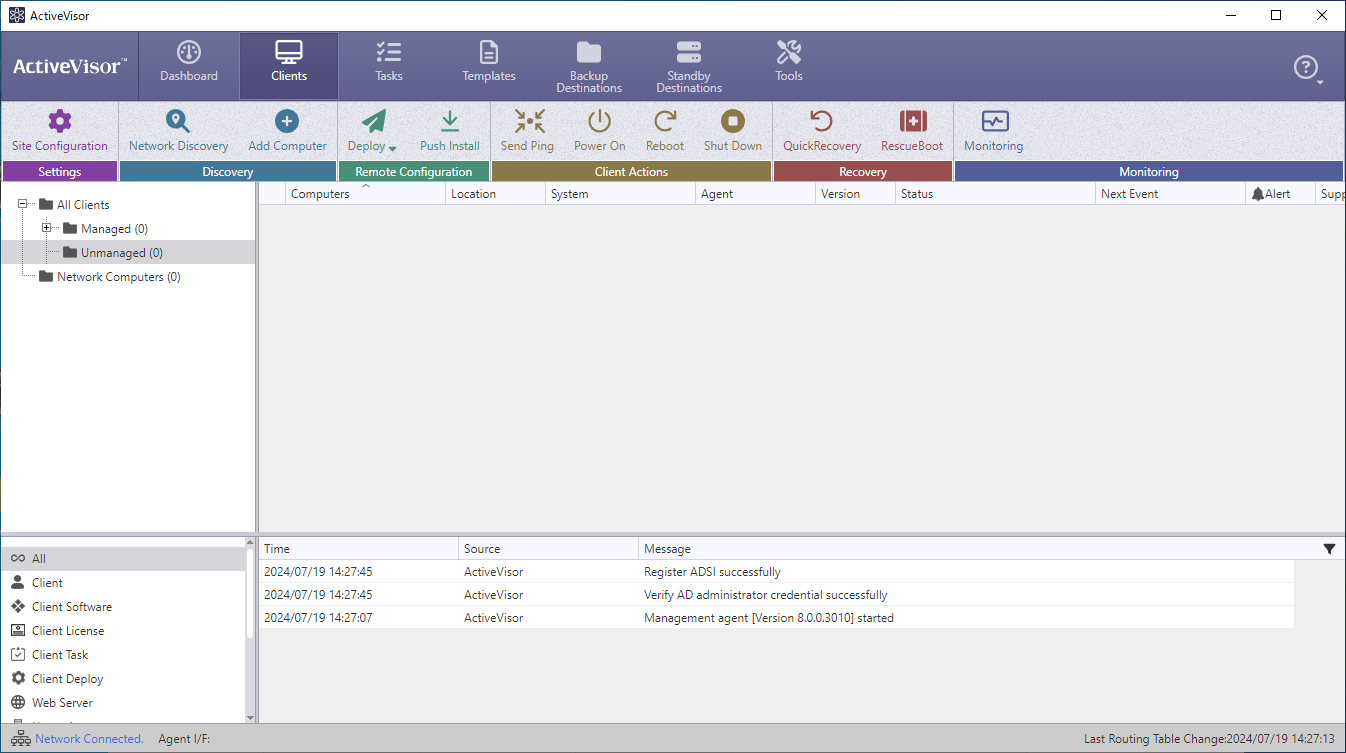
Task: Launch RescueBoot
Action: 912,131
